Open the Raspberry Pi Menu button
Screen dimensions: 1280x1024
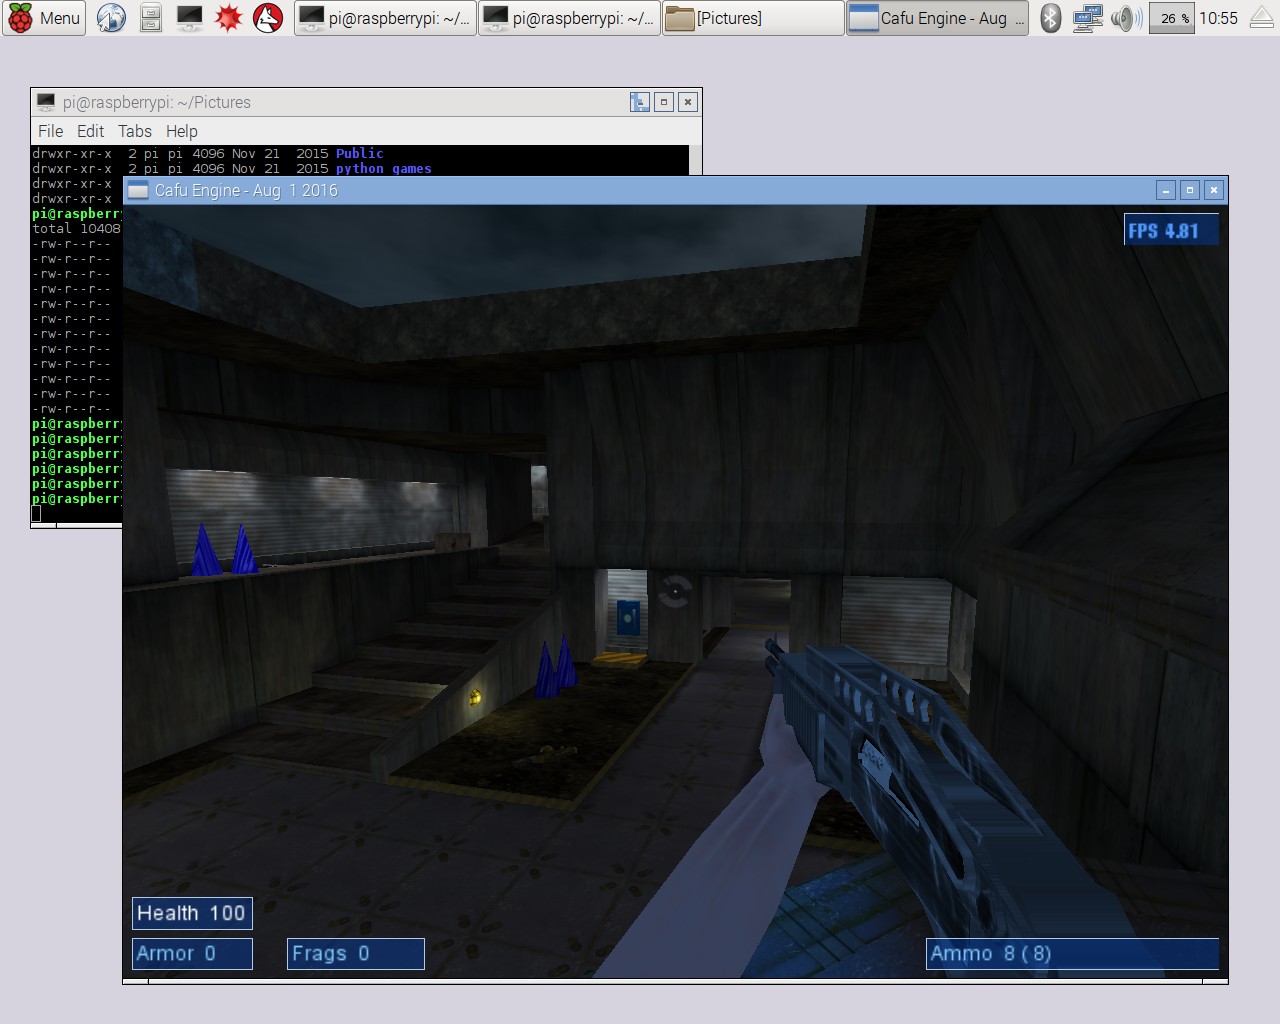(44, 18)
